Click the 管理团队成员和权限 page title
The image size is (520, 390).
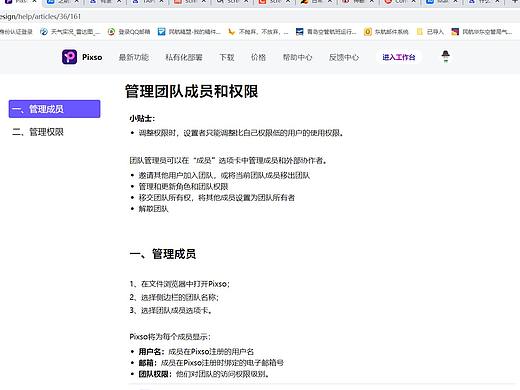click(x=192, y=91)
